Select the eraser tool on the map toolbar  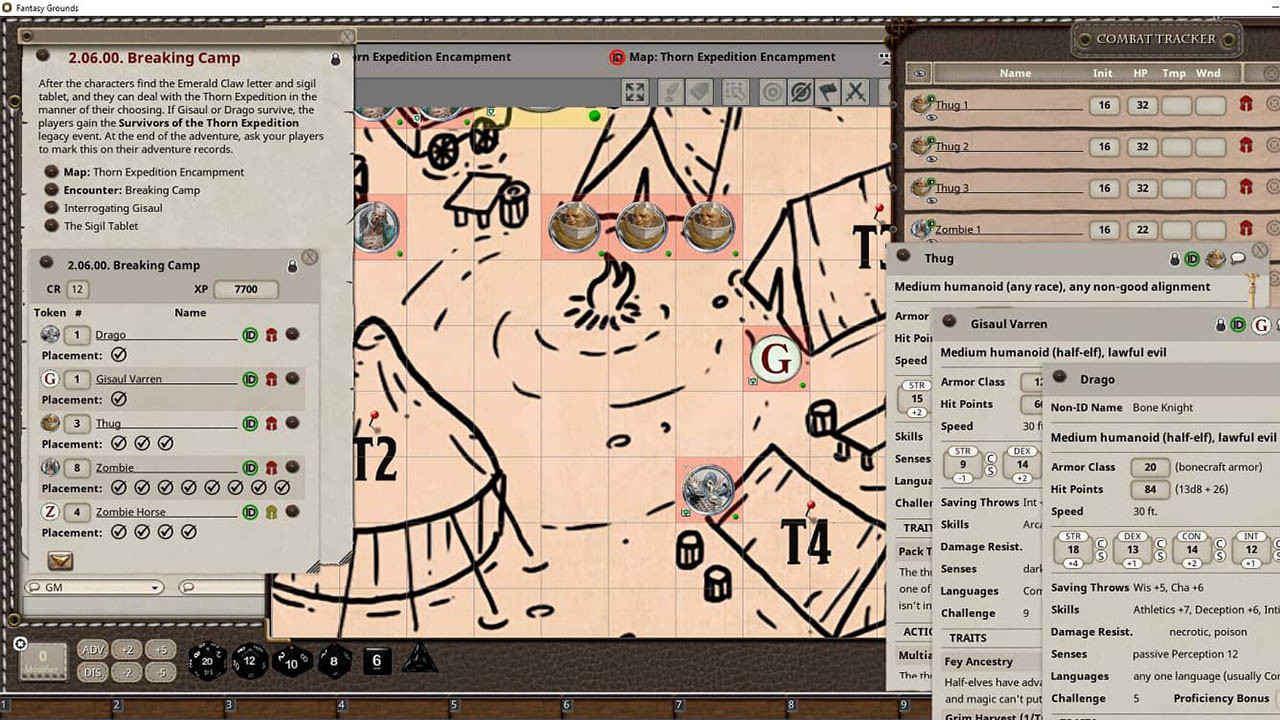click(700, 93)
